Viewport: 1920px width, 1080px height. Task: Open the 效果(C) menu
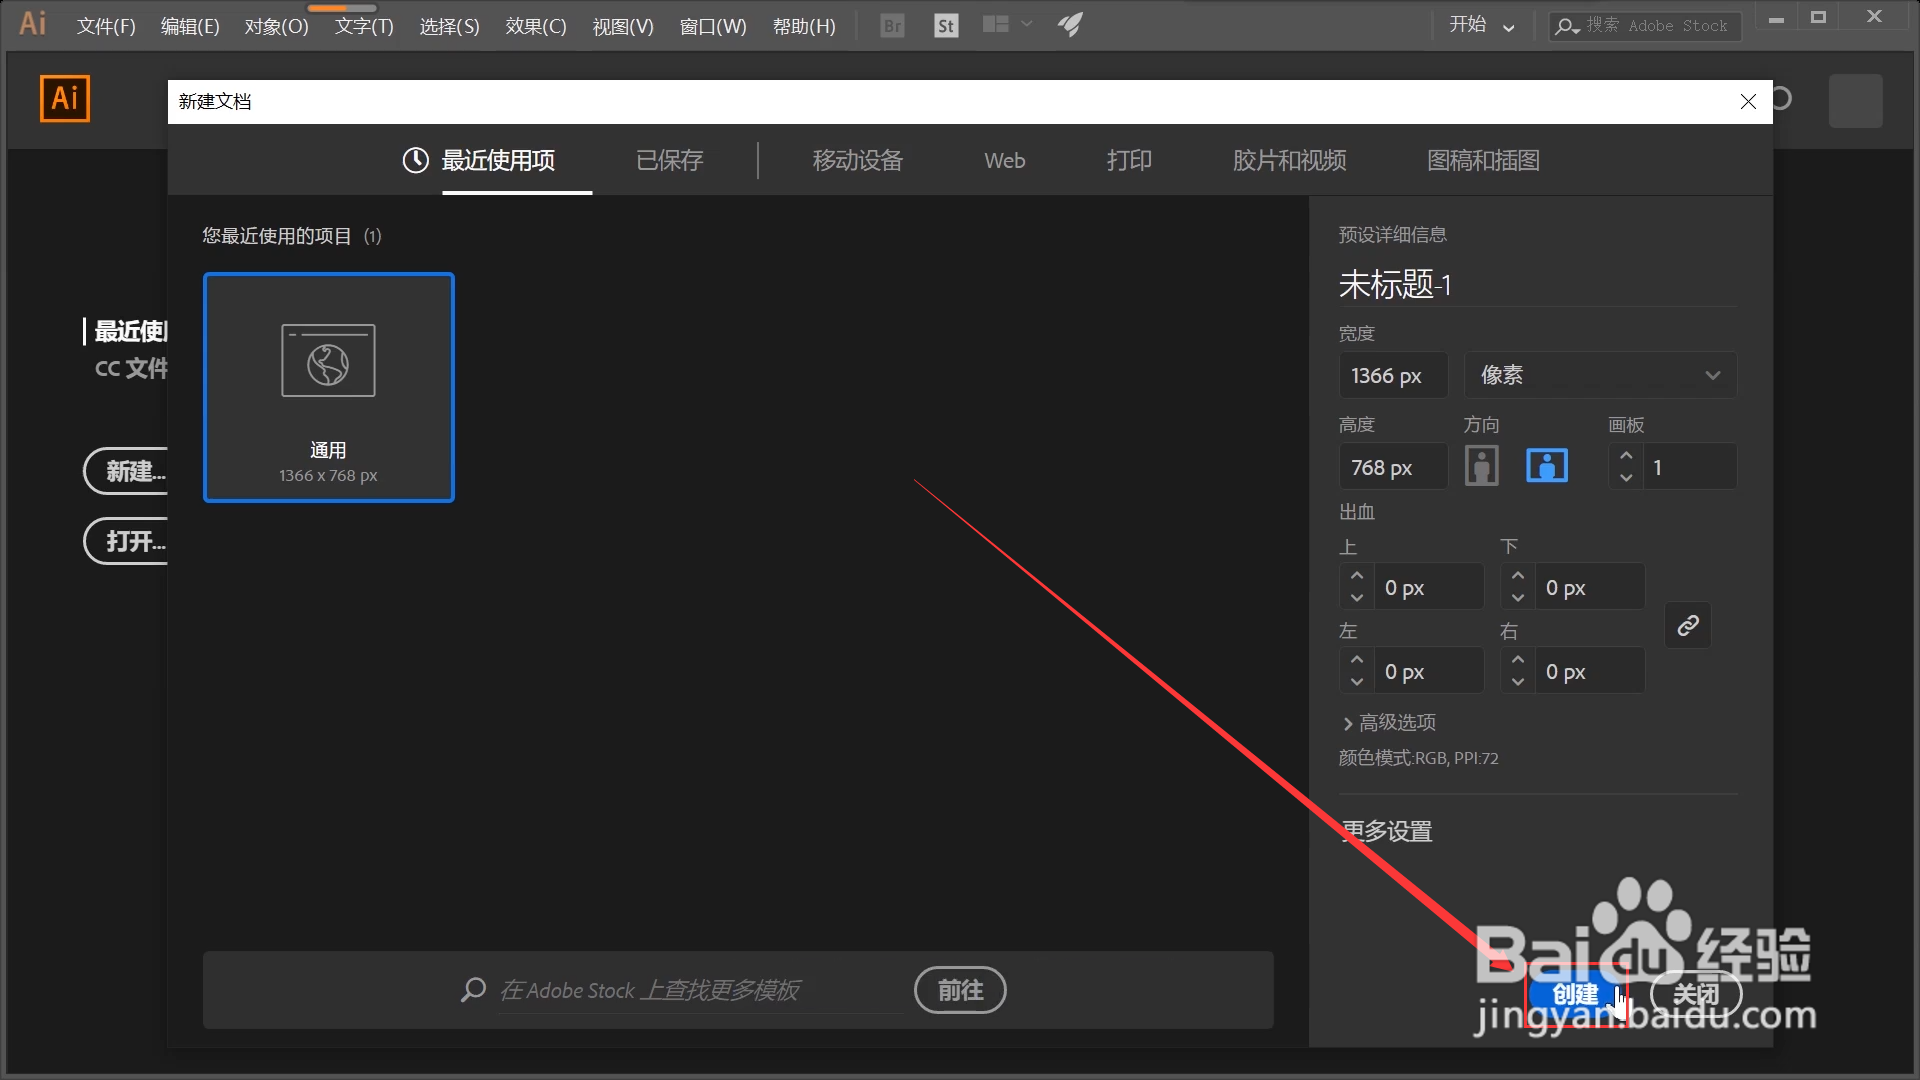(x=535, y=27)
